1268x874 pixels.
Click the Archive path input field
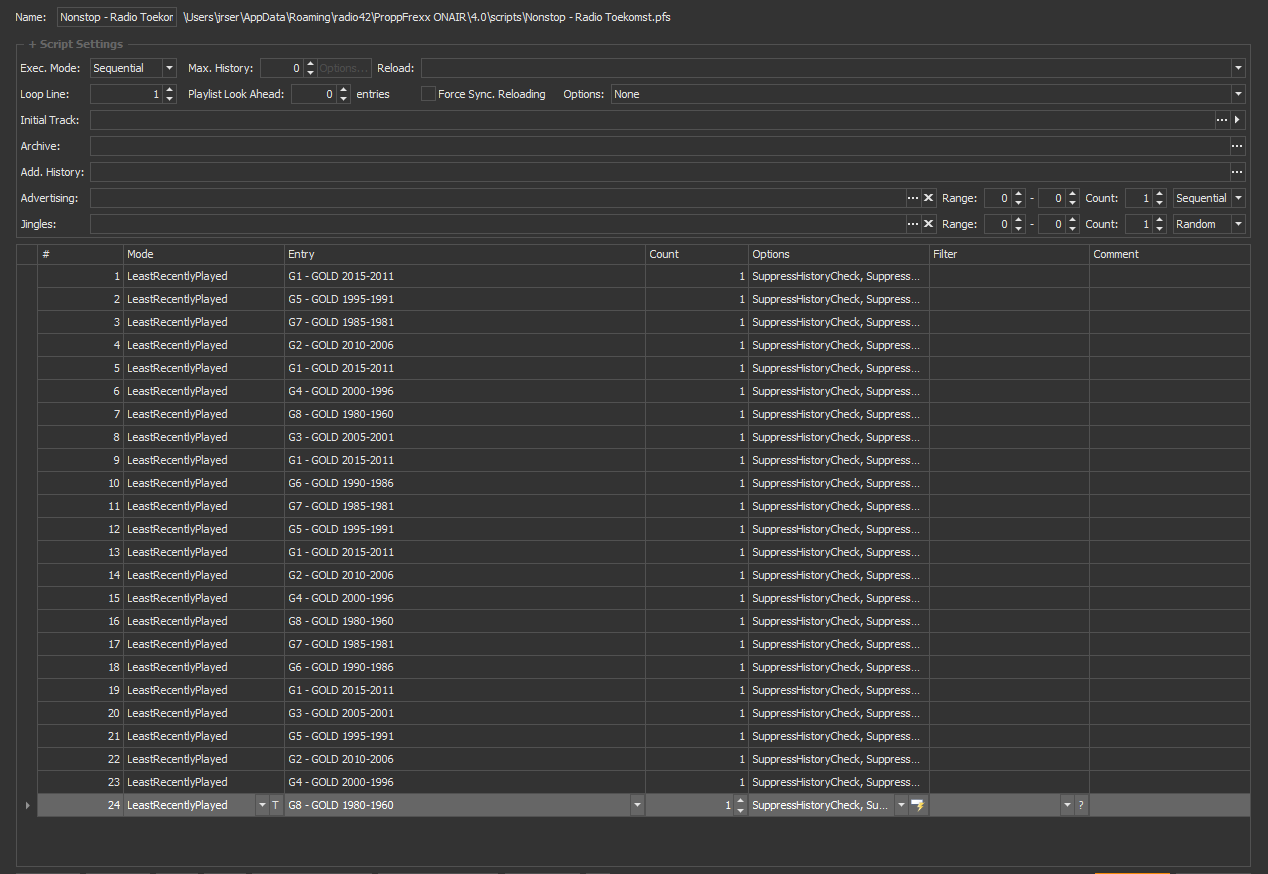659,146
